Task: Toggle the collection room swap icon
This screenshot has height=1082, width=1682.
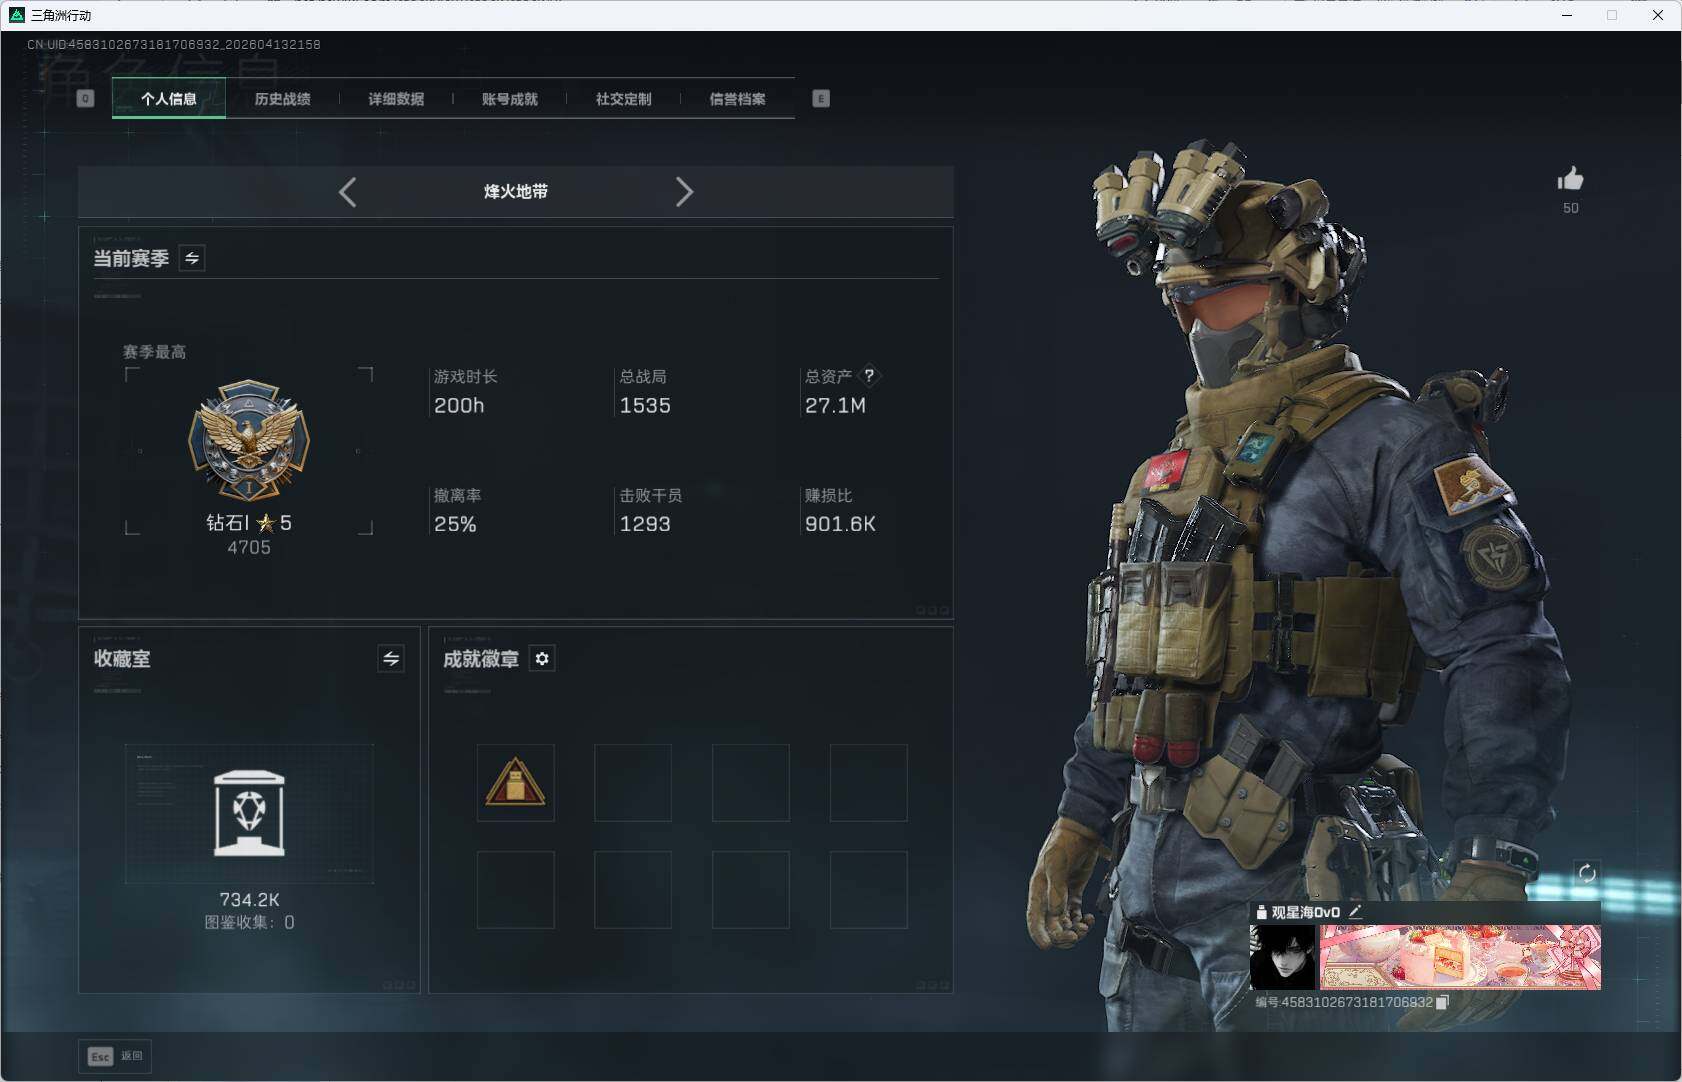Action: 391,659
